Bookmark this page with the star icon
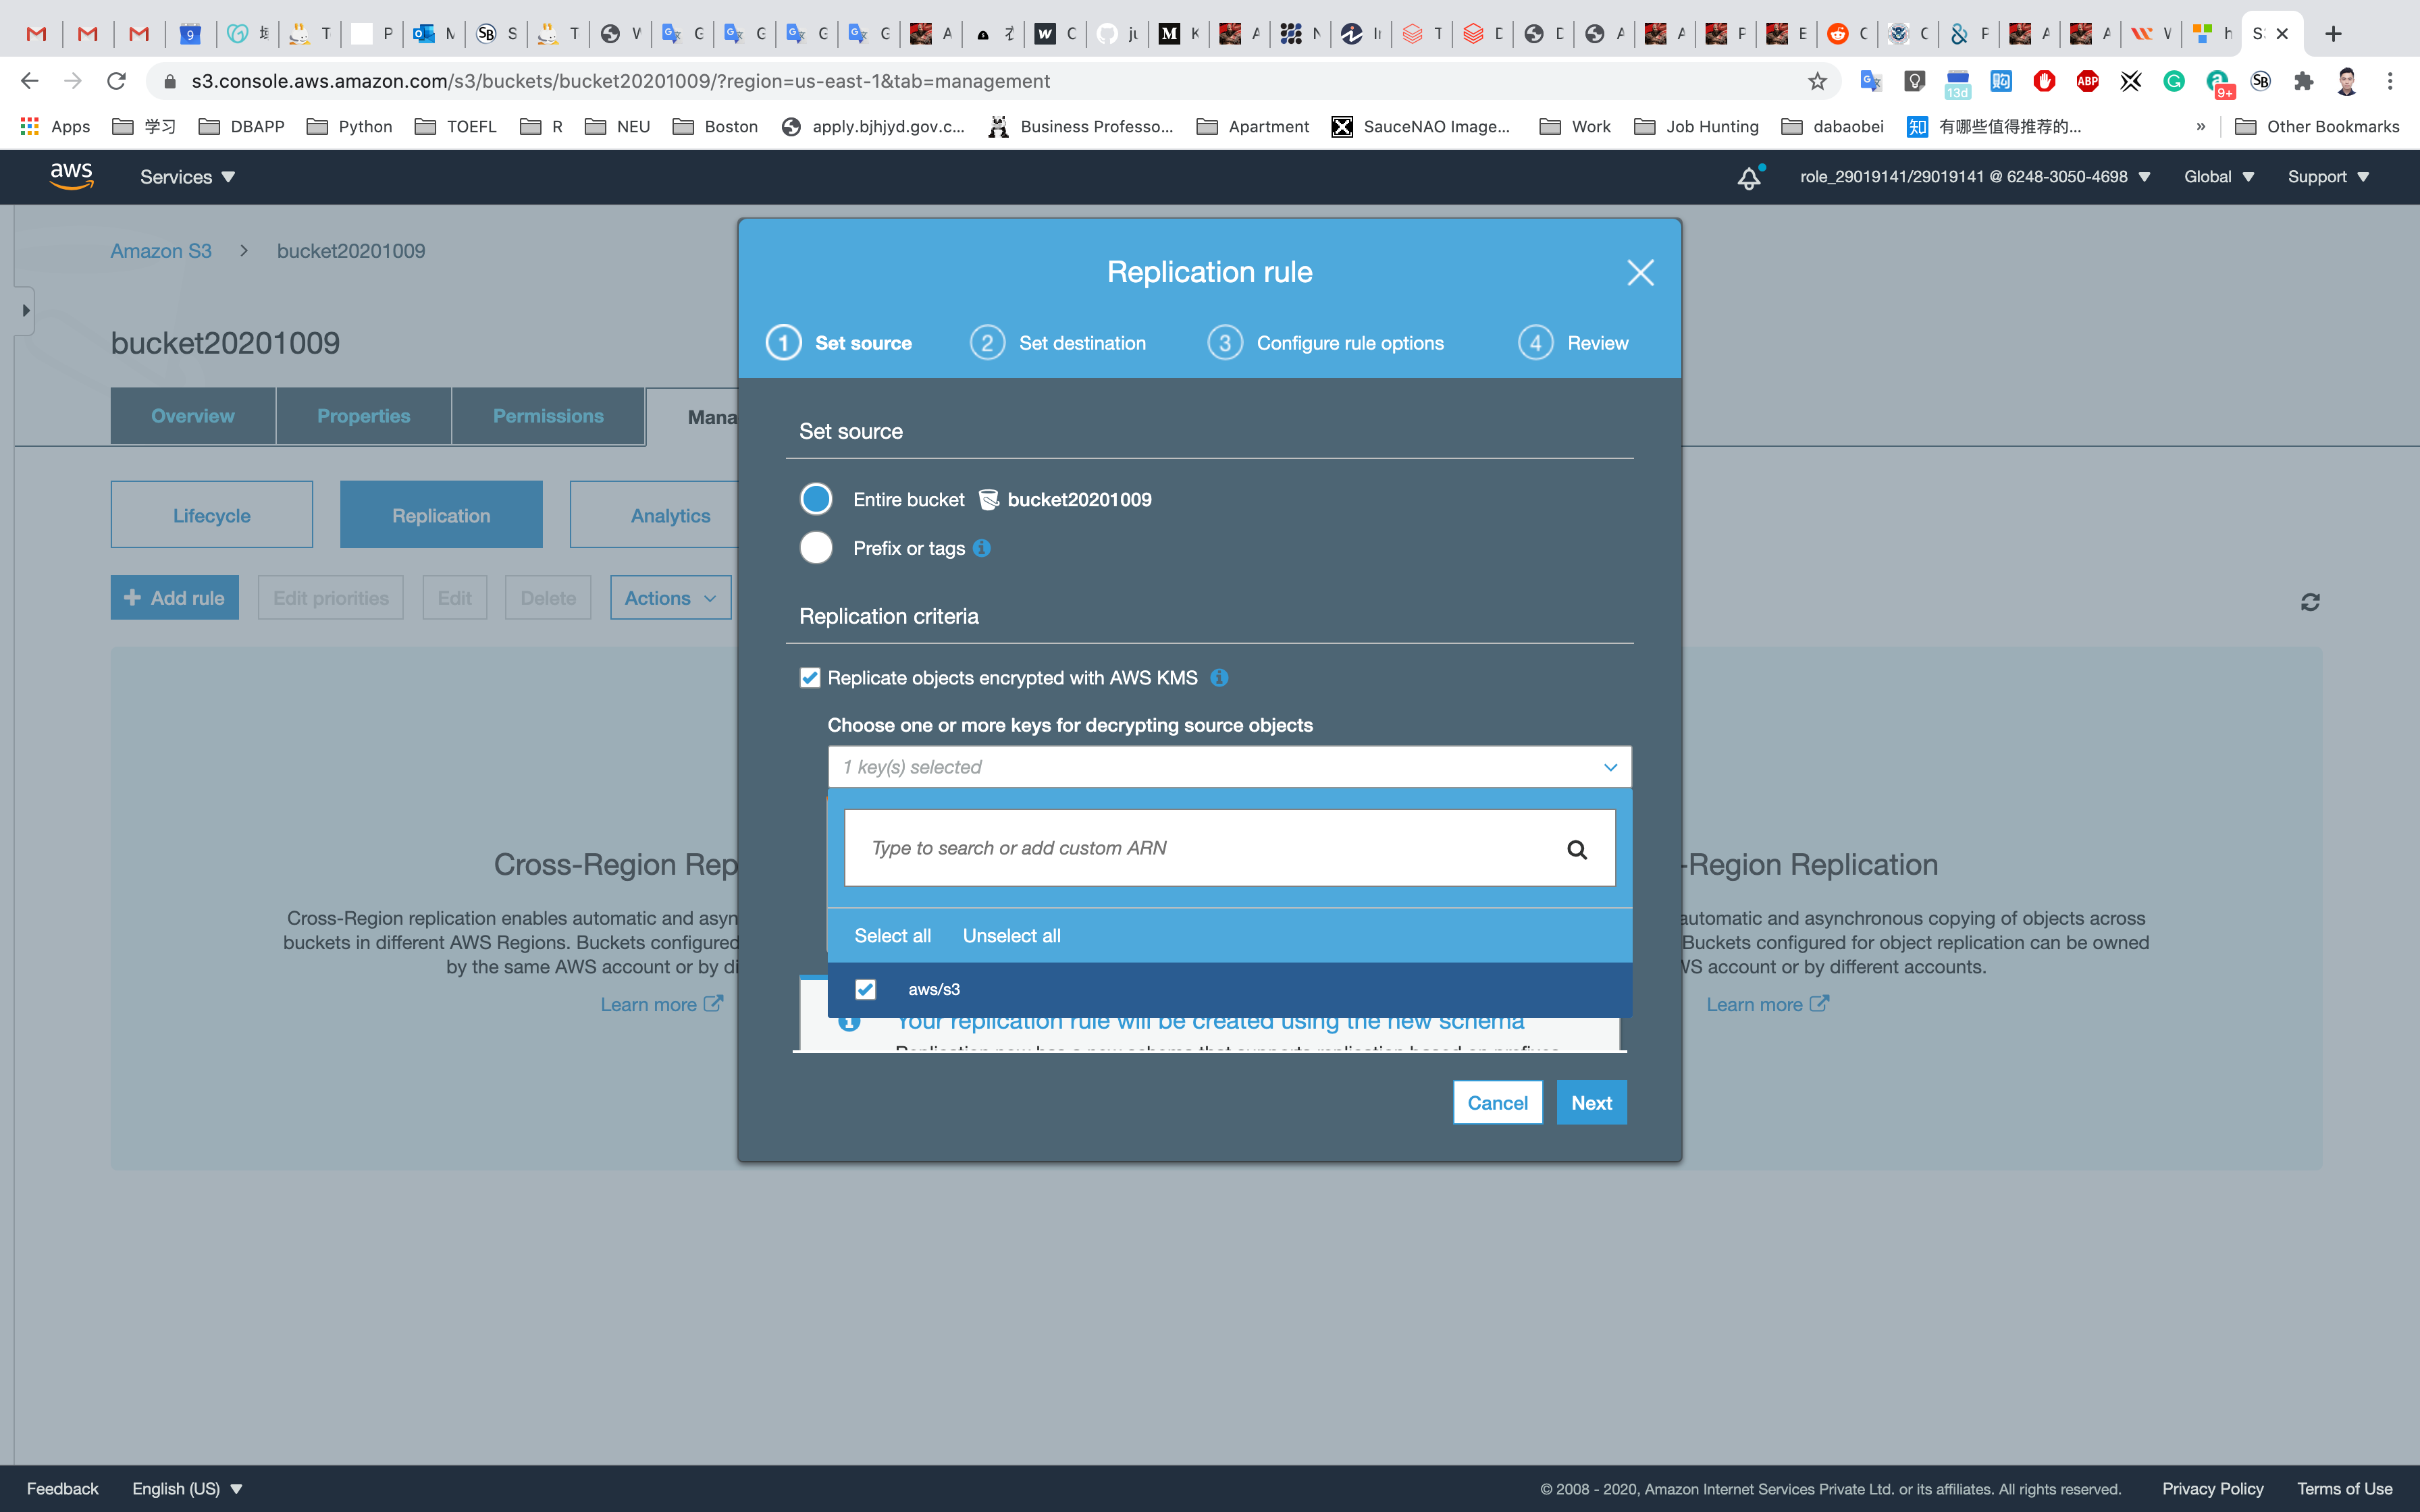The width and height of the screenshot is (2420, 1512). click(x=1817, y=81)
